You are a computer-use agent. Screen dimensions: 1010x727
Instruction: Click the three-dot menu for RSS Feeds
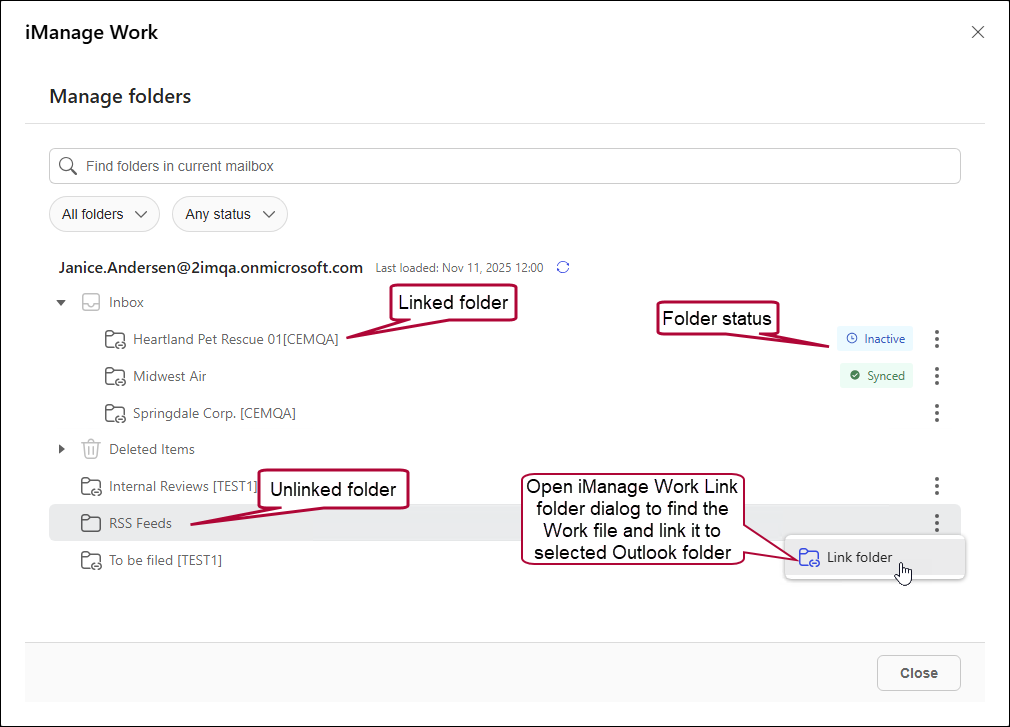coord(936,523)
